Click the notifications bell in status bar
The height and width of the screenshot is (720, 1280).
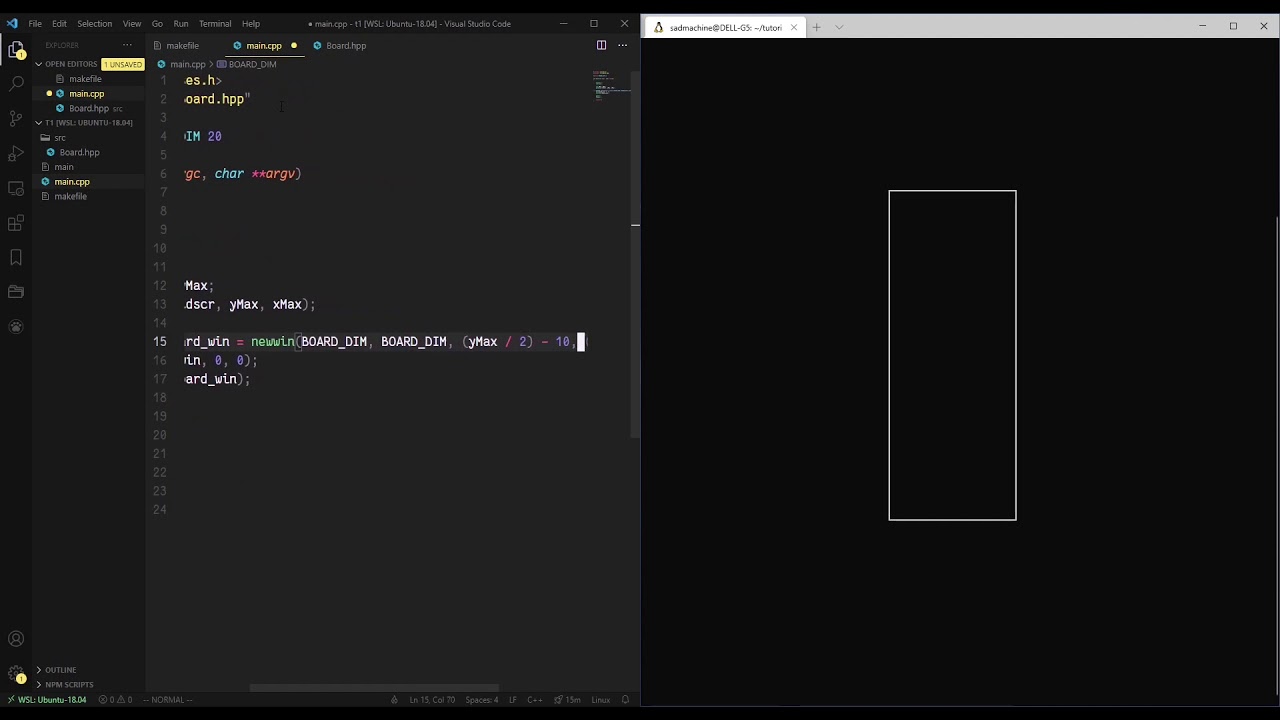pos(625,700)
